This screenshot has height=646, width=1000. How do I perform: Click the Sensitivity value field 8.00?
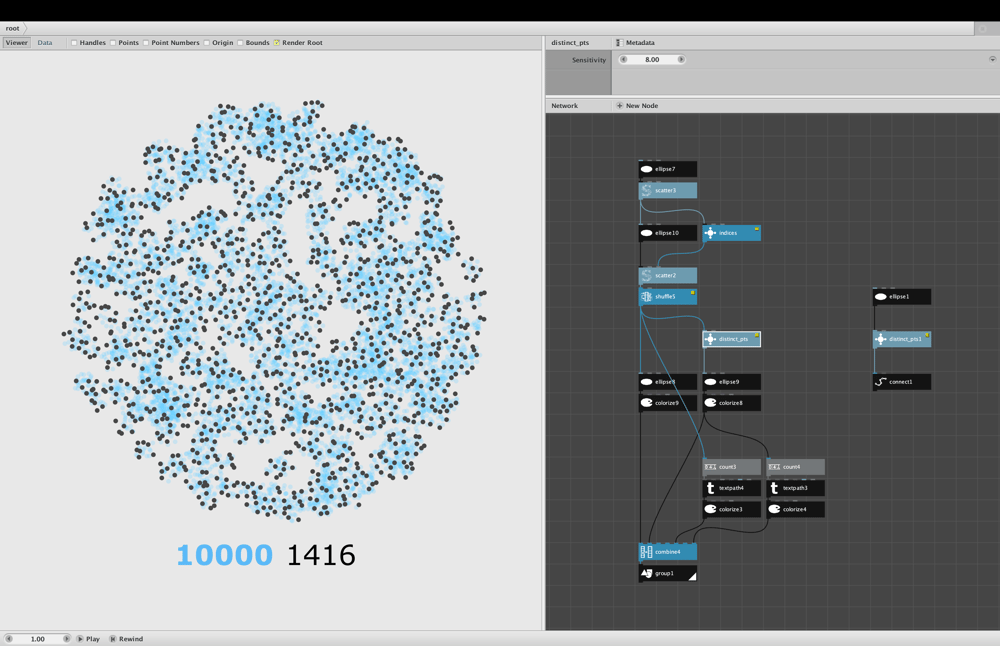click(x=652, y=59)
